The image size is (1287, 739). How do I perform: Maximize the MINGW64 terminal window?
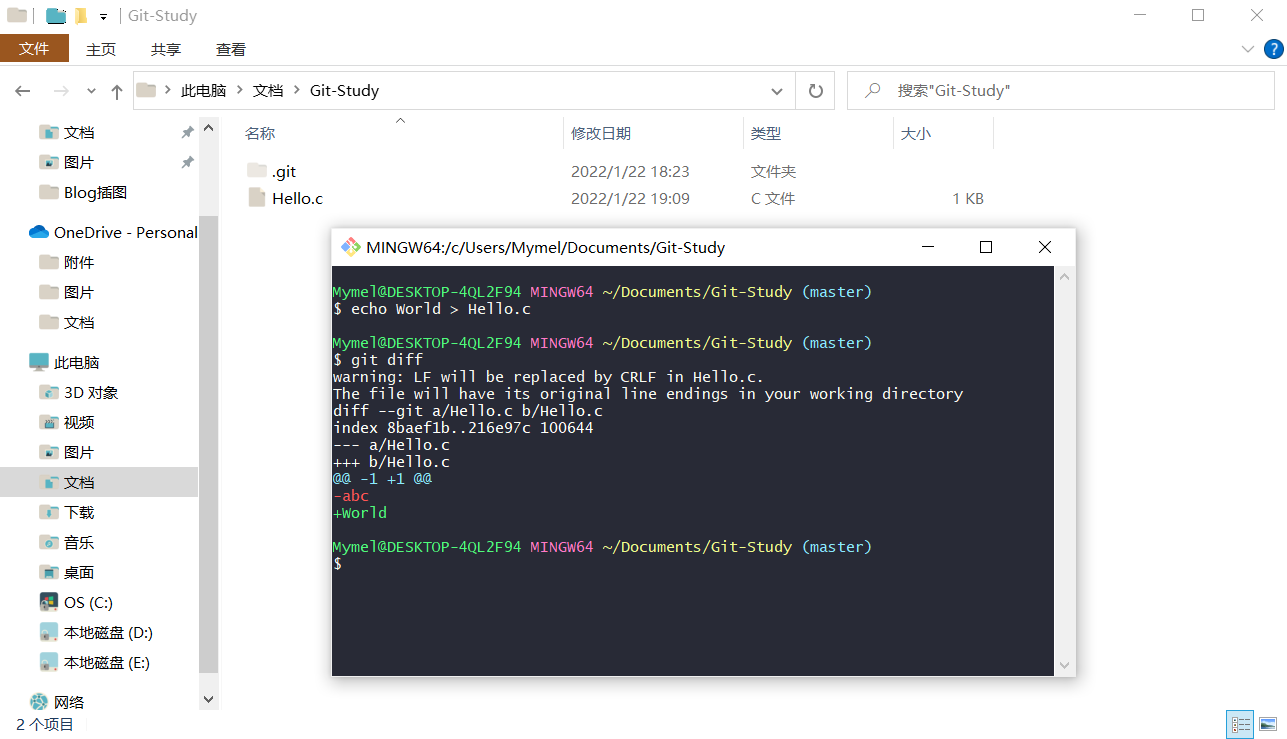pos(986,247)
